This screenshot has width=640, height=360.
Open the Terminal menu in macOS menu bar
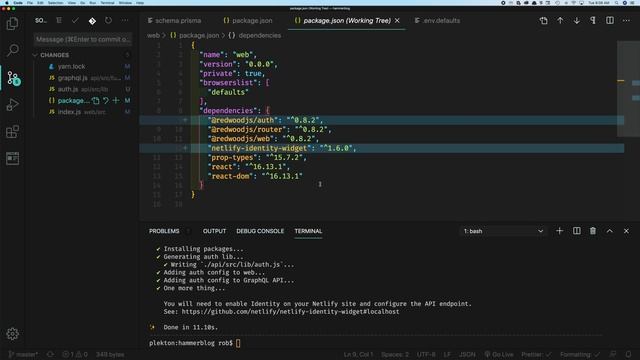(x=107, y=3)
